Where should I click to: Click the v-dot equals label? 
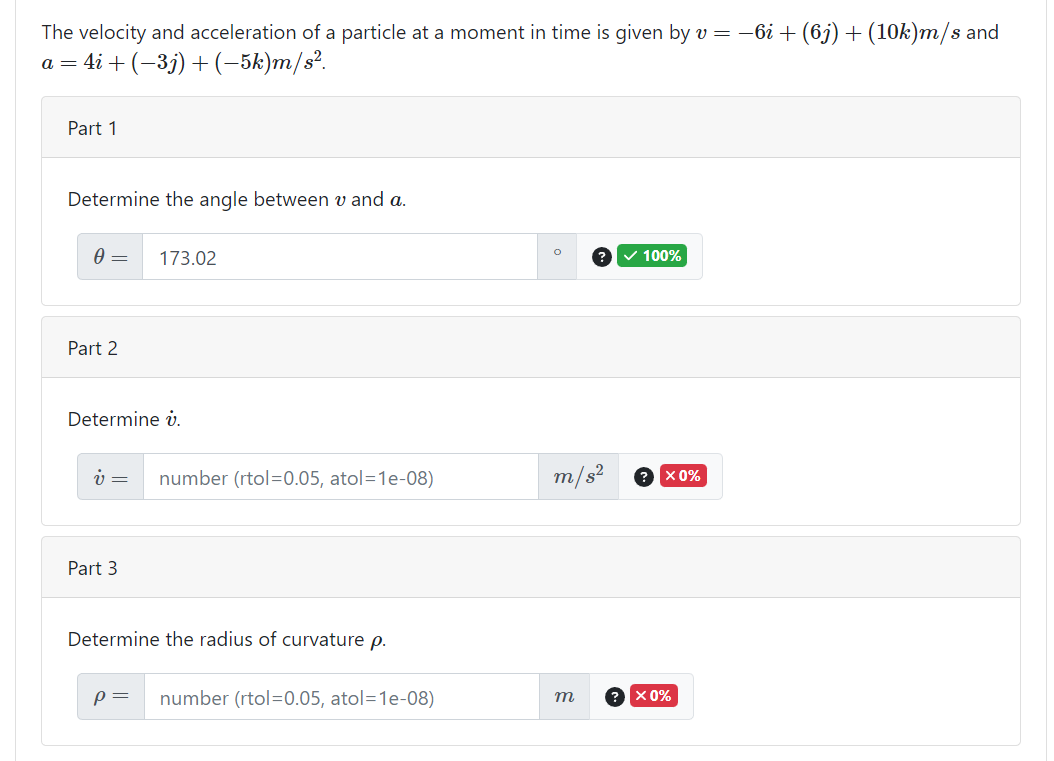click(110, 476)
